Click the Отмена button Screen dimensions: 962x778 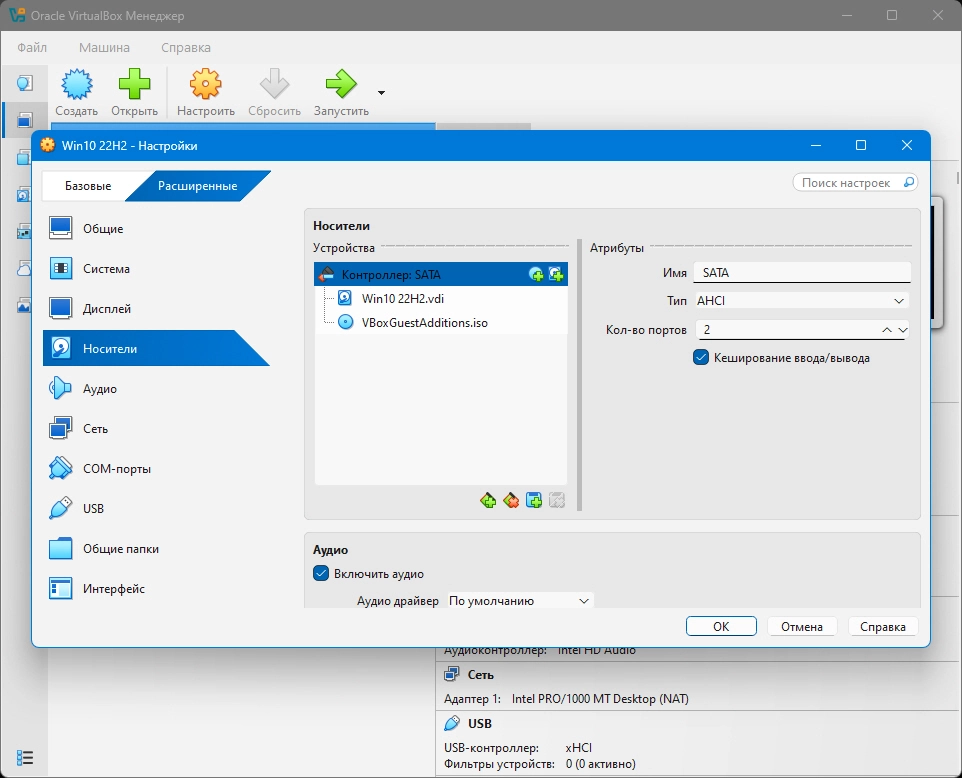(802, 626)
